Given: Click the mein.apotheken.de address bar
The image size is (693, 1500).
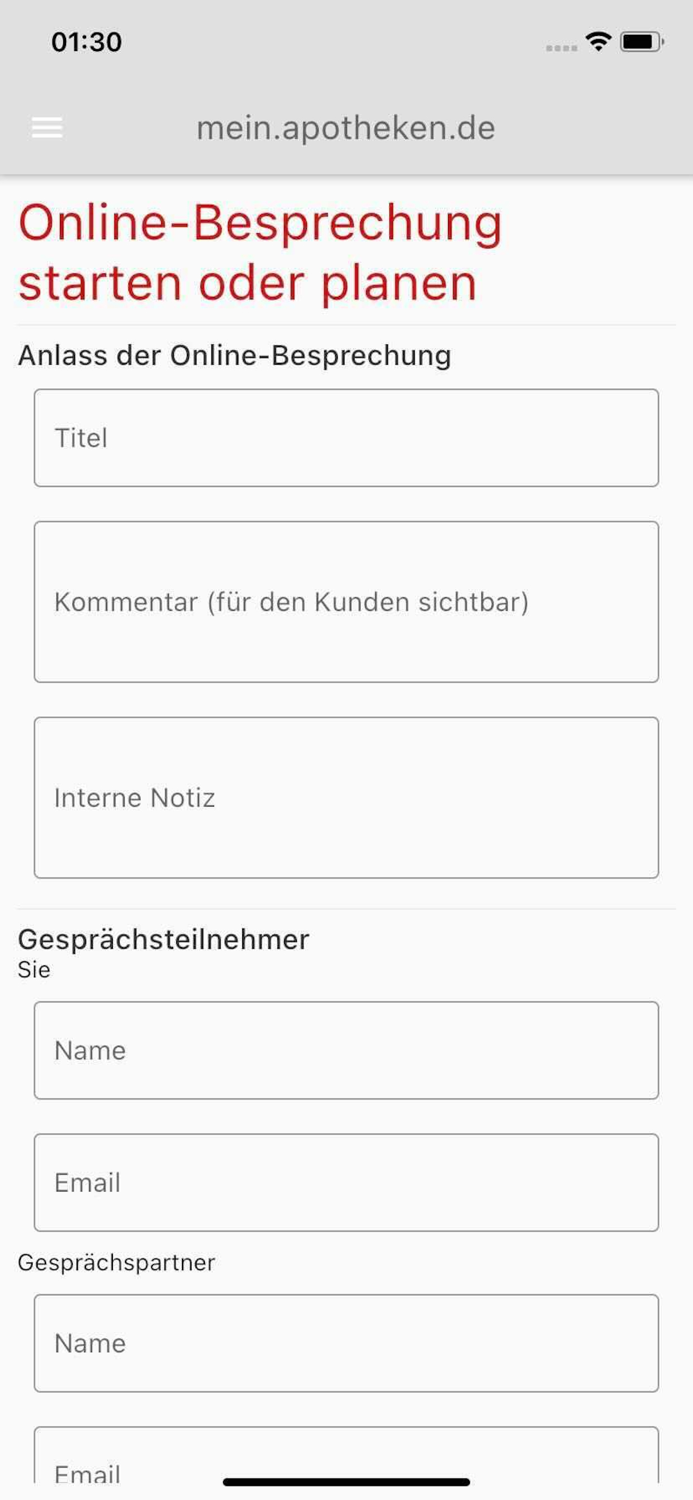Looking at the screenshot, I should pyautogui.click(x=346, y=128).
